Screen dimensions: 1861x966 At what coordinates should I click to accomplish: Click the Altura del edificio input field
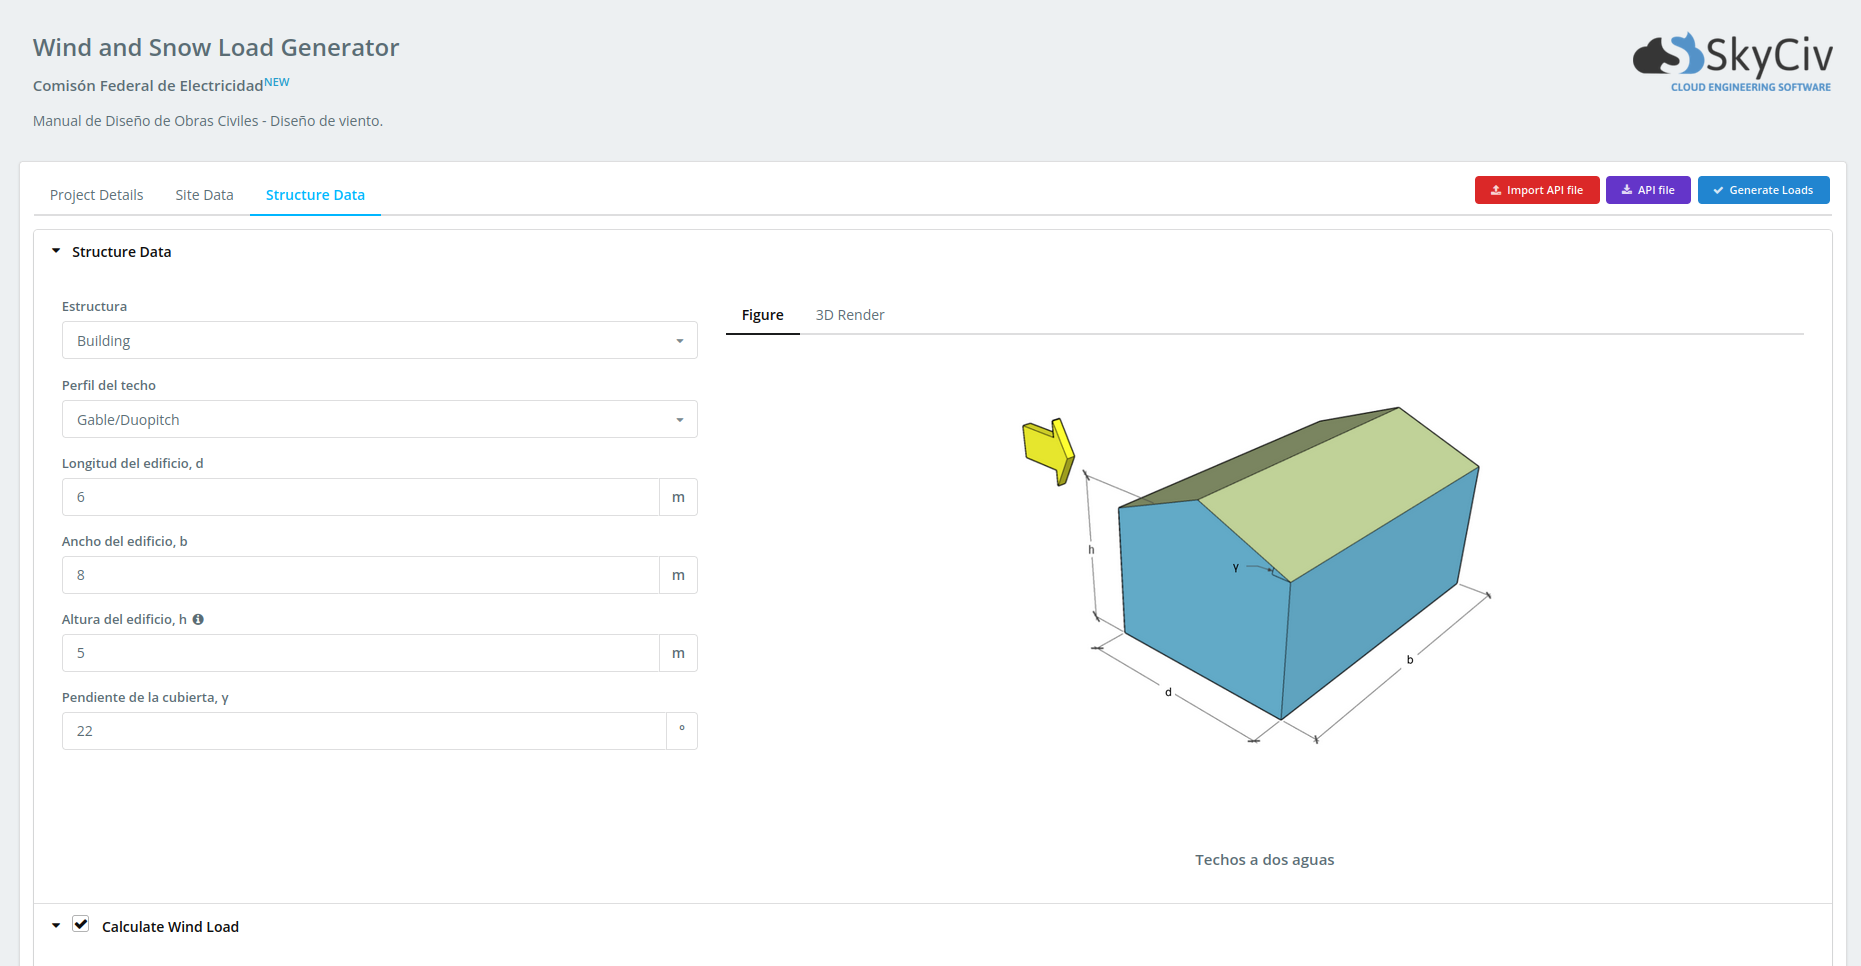point(360,653)
